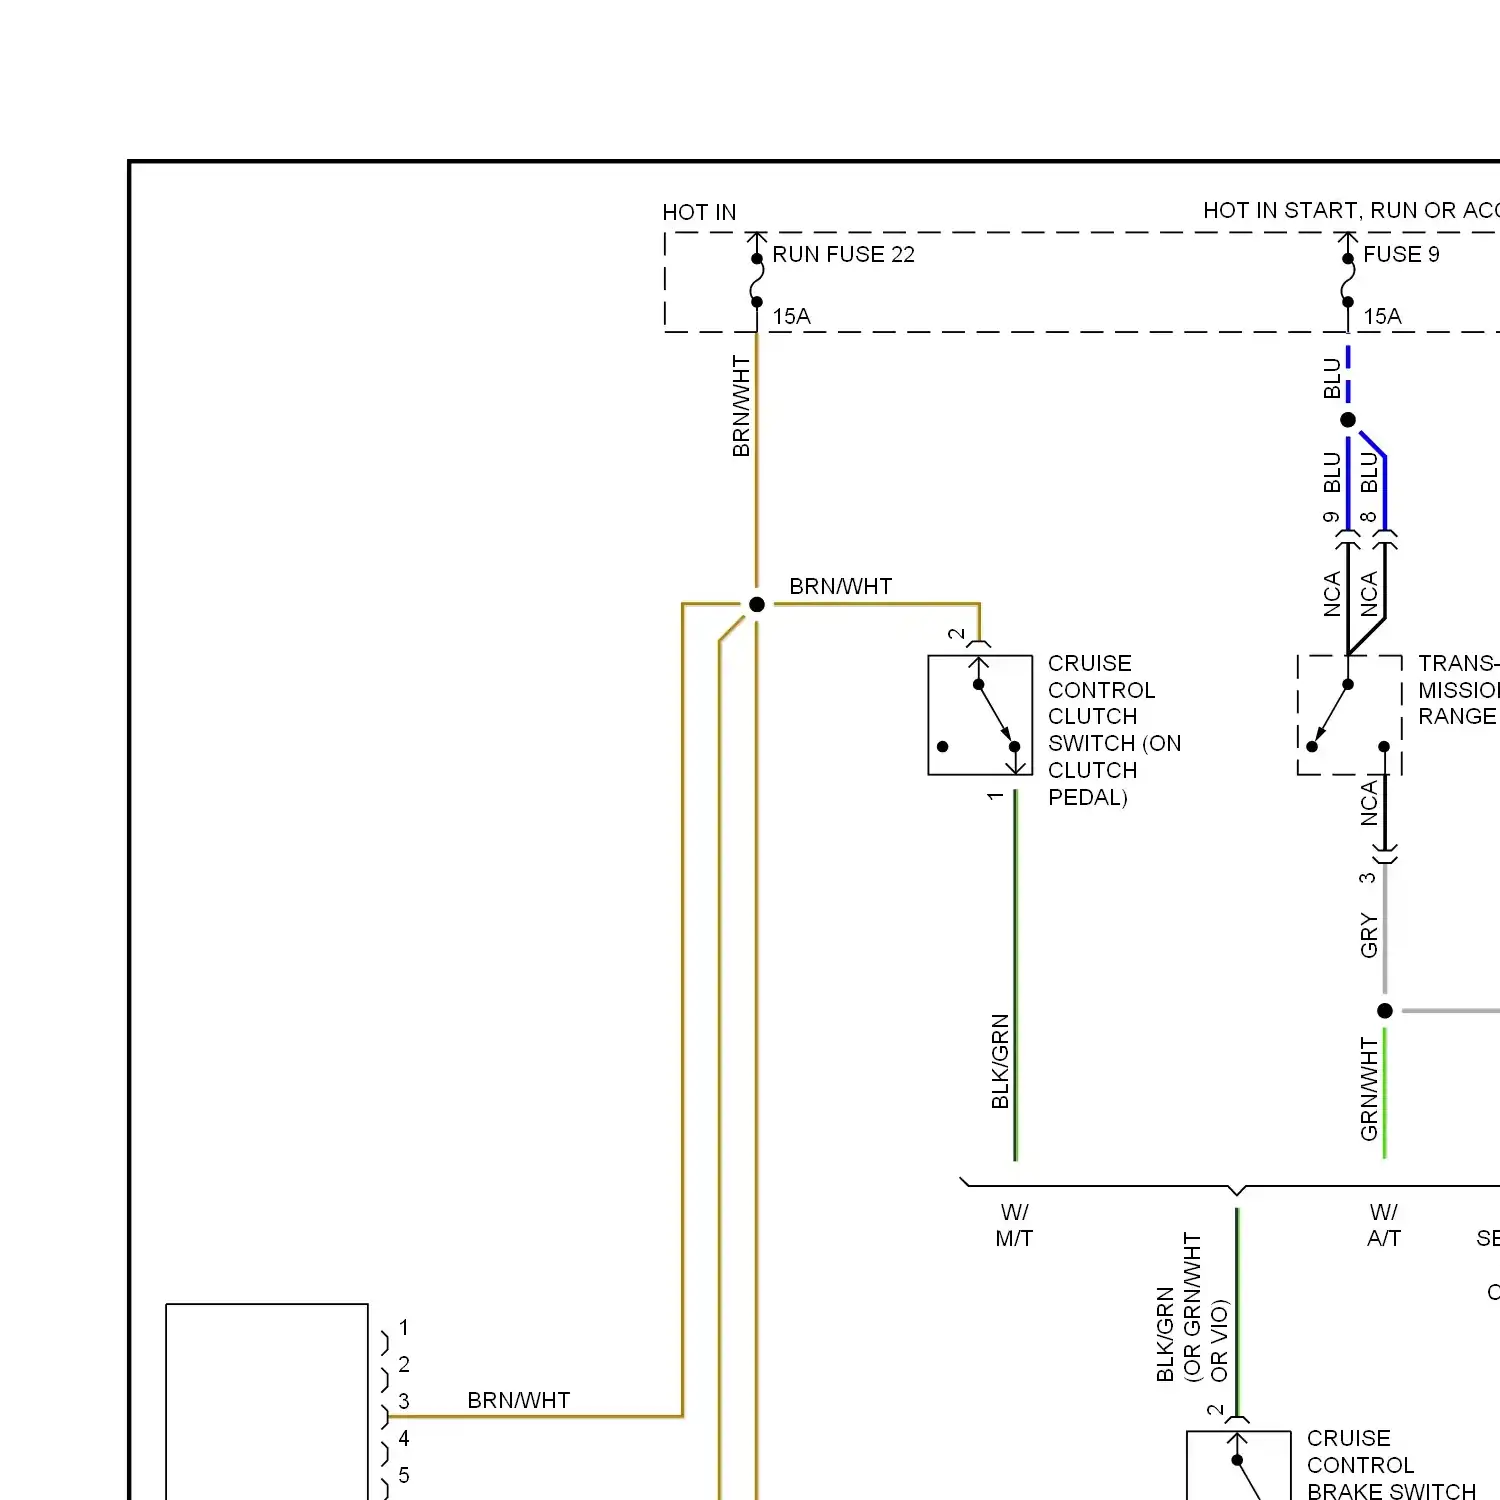Click the GRY wire label
The height and width of the screenshot is (1500, 1500).
click(x=1369, y=936)
